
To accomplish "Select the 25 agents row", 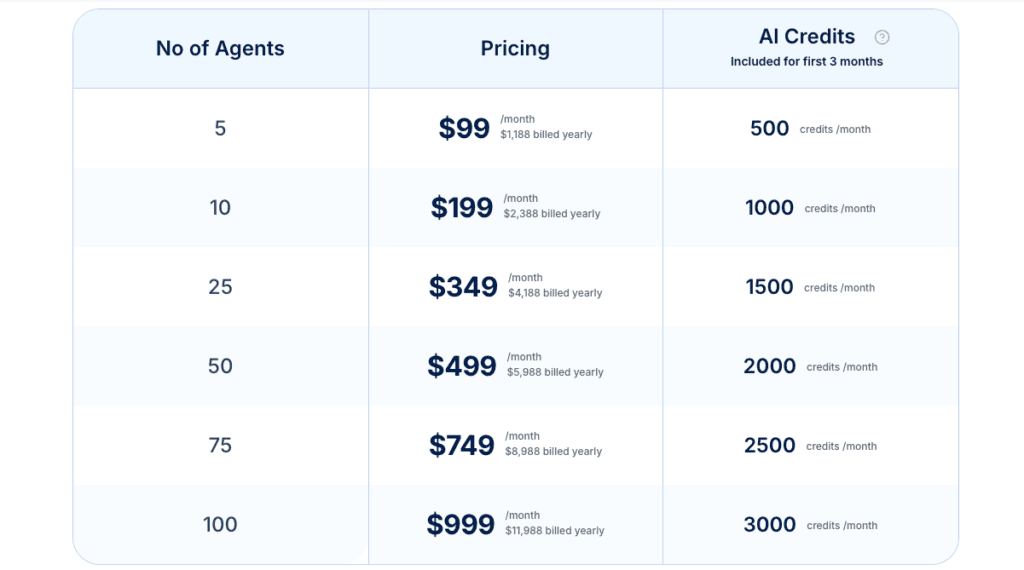I will 515,287.
